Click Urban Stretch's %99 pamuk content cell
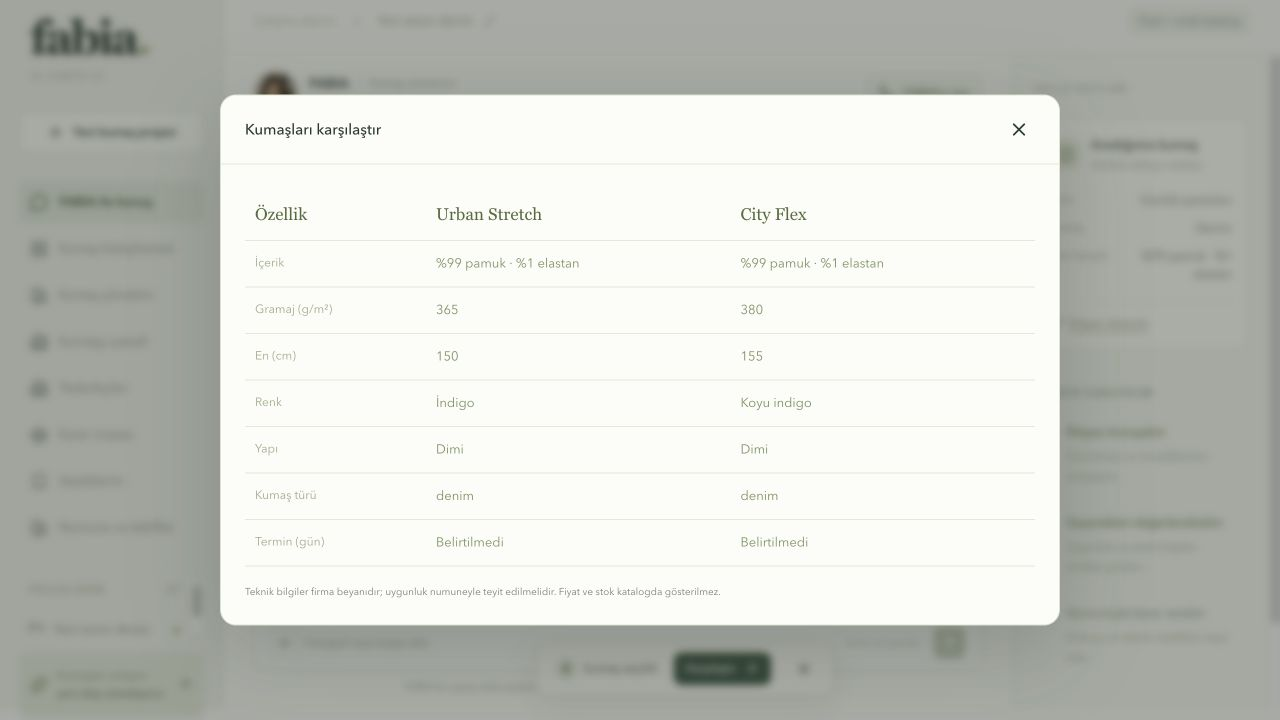Image resolution: width=1280 pixels, height=720 pixels. [x=507, y=263]
